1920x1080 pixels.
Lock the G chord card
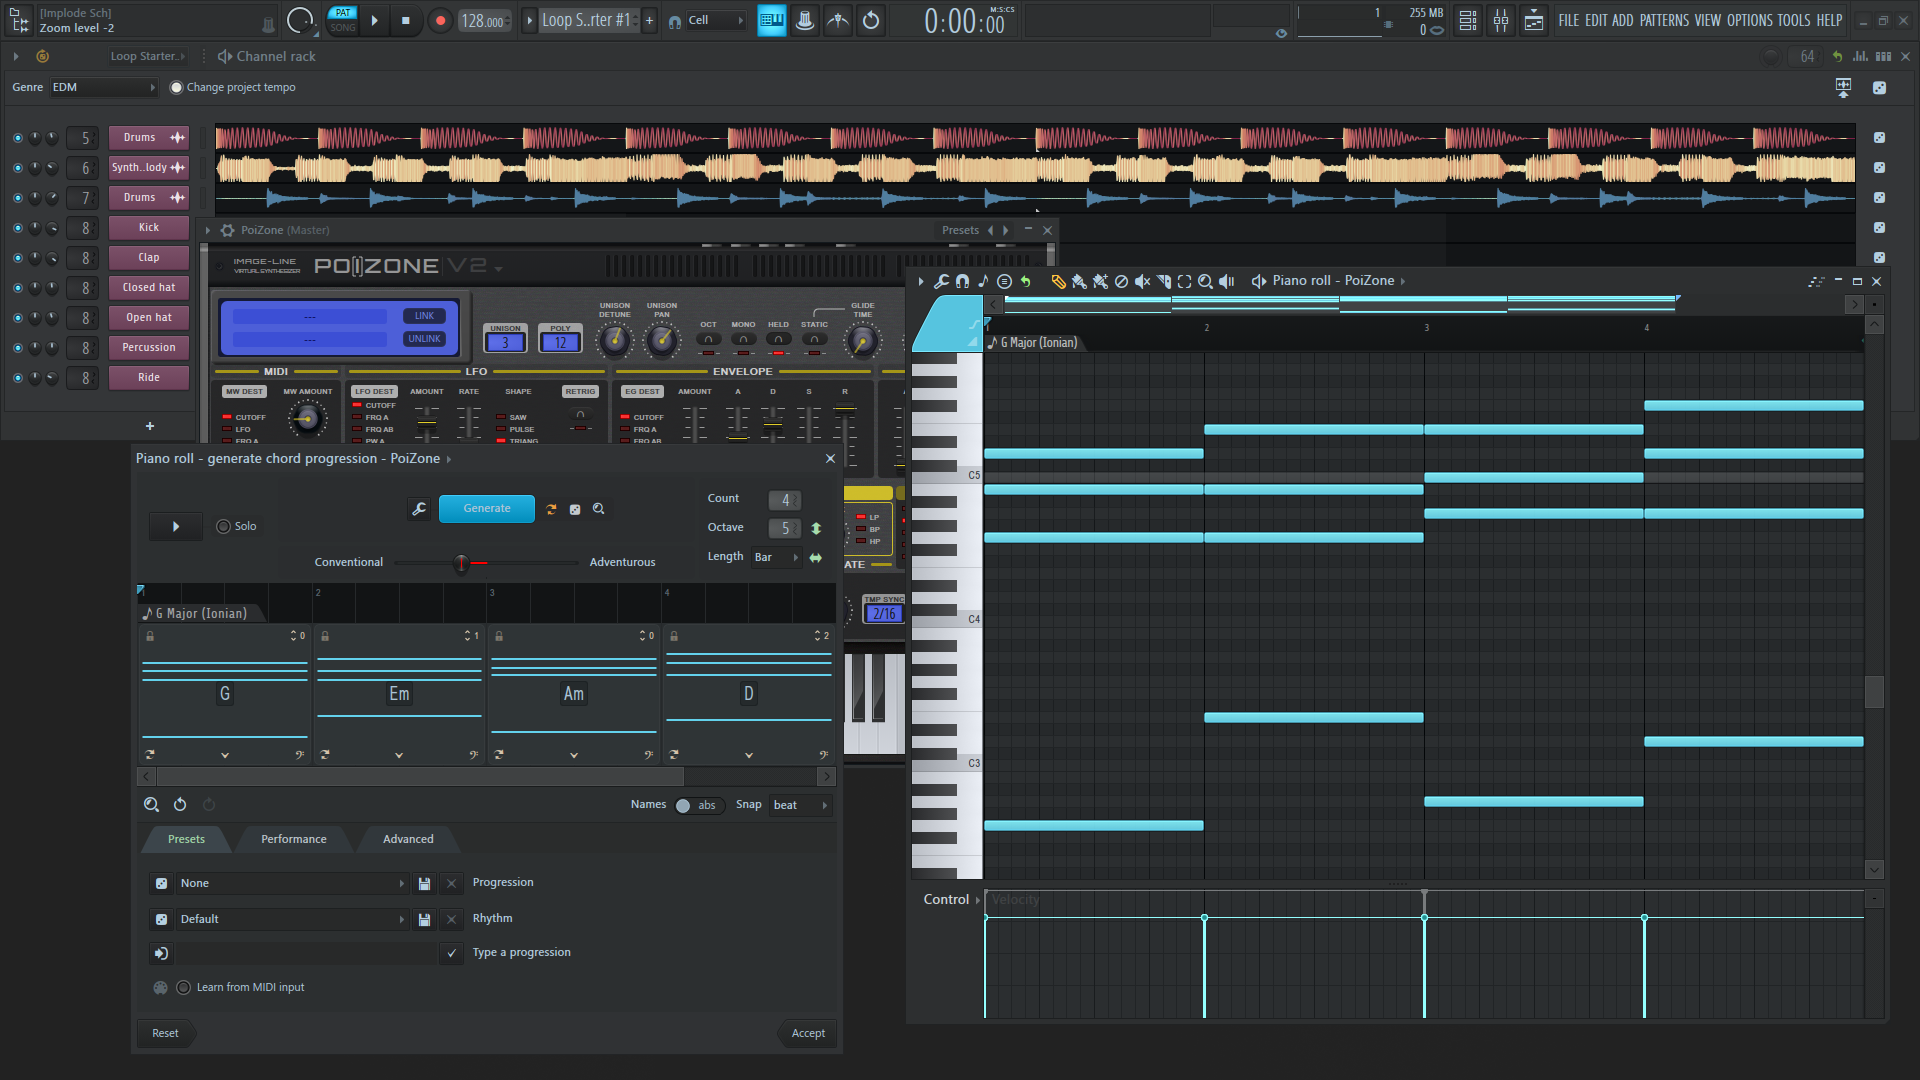(x=150, y=636)
